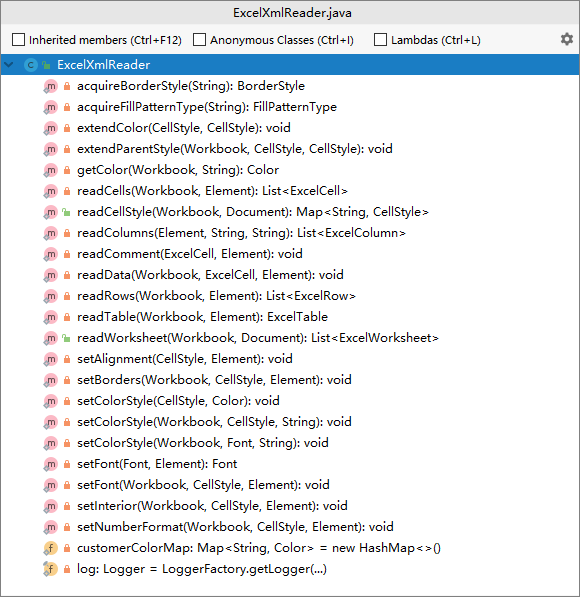Viewport: 580px width, 597px height.
Task: Click method icon for acquireBorderStyle(String)
Action: 50,86
